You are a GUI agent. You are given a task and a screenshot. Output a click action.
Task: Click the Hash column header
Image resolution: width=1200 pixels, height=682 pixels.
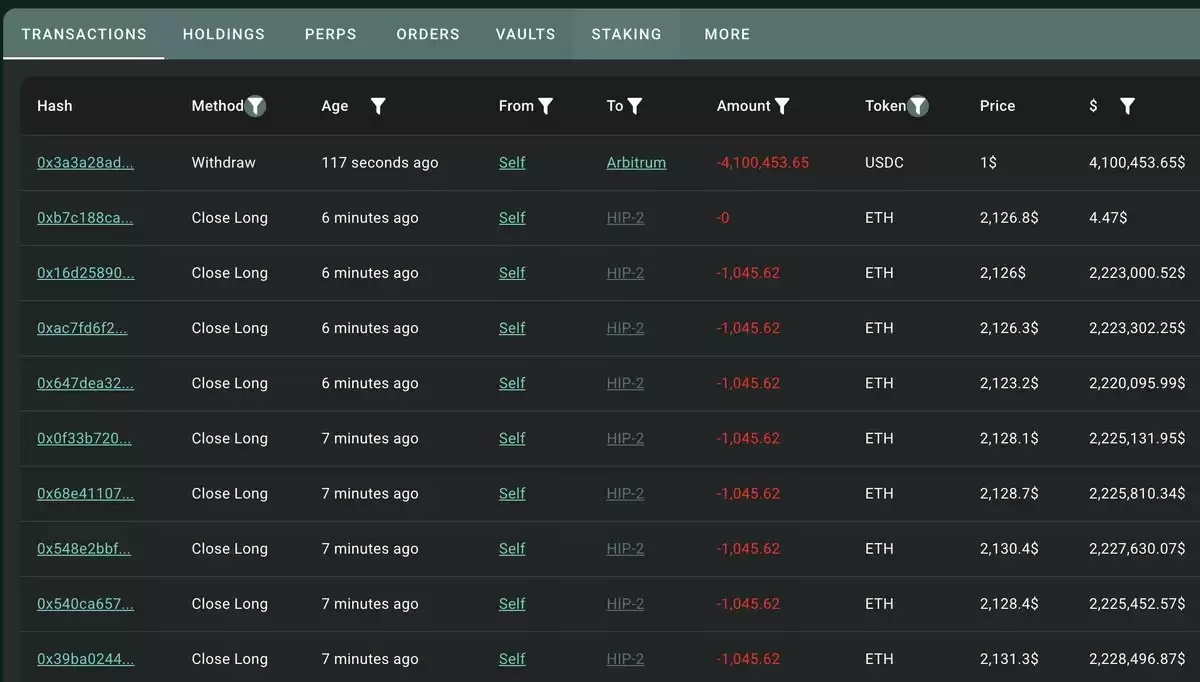pyautogui.click(x=55, y=106)
